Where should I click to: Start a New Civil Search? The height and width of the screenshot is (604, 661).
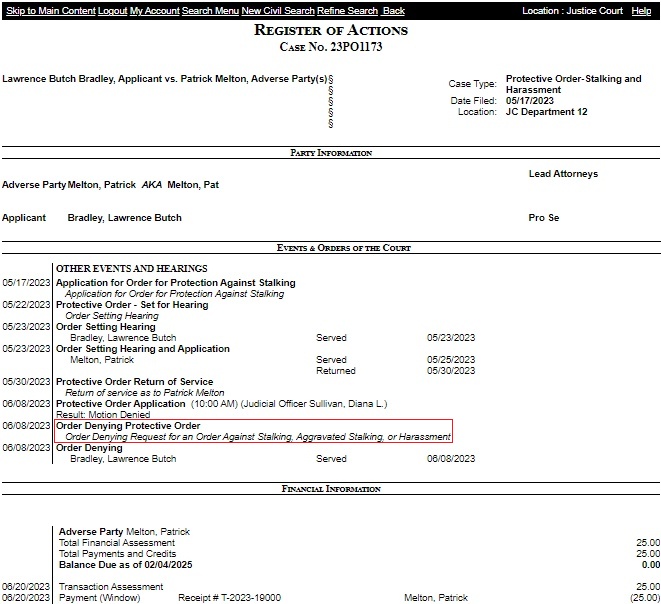(278, 11)
